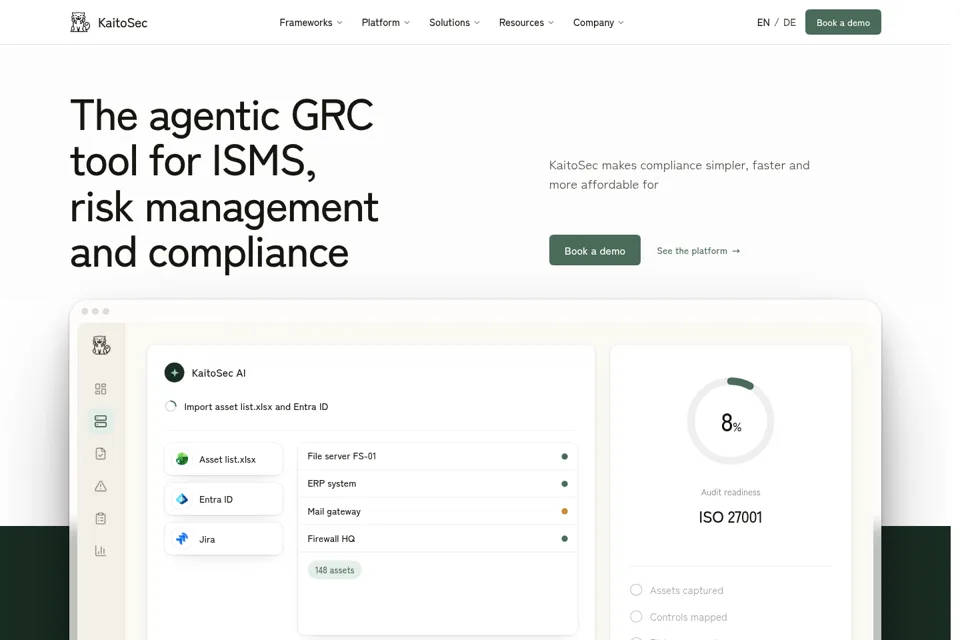This screenshot has height=640, width=960.
Task: Click the arrow after See the platform
Action: (736, 251)
